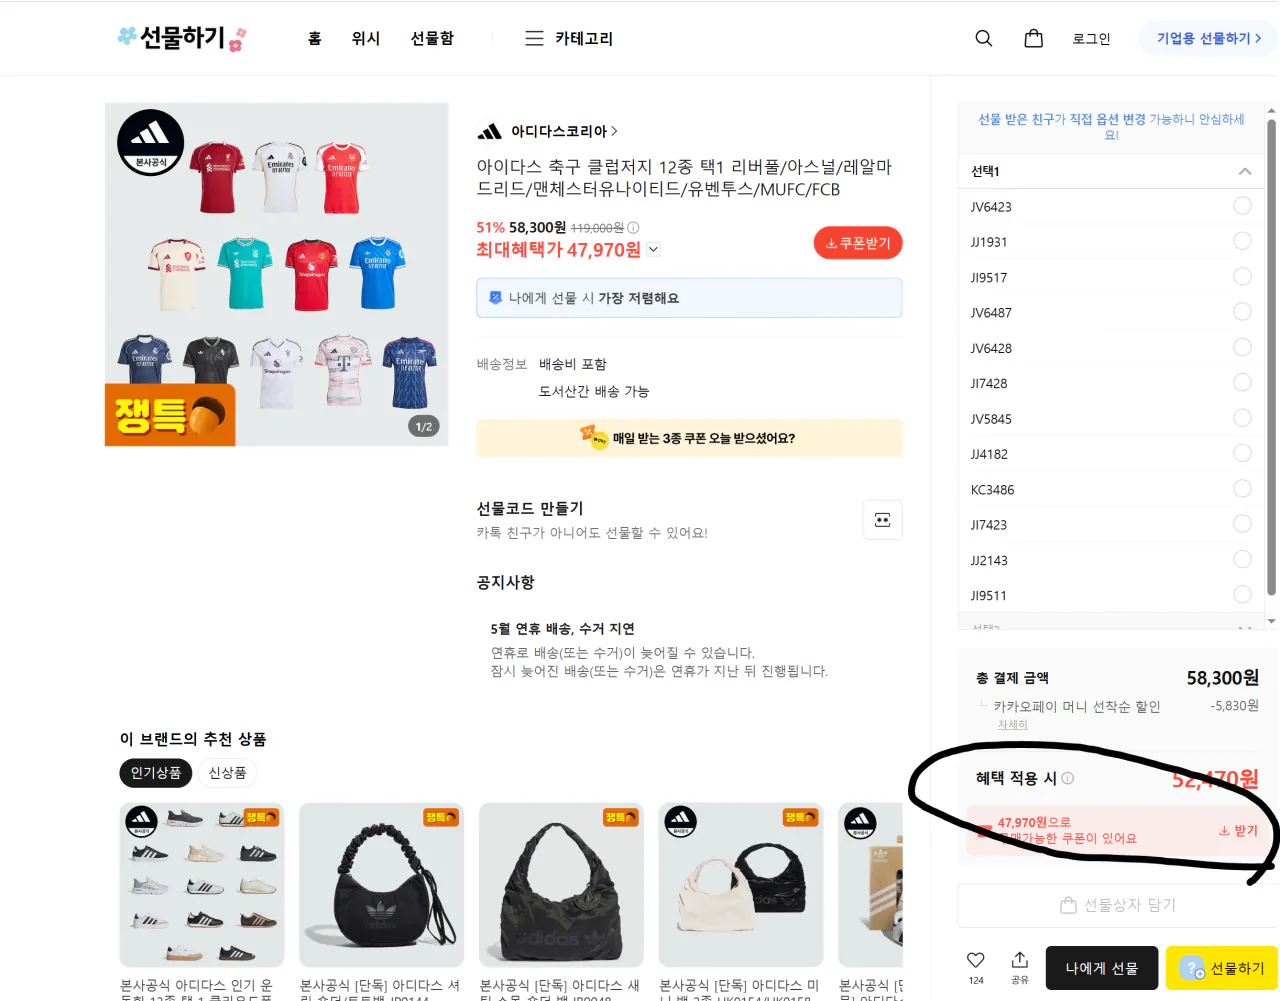Open the search magnifier icon
The image size is (1280, 1001).
click(x=984, y=38)
